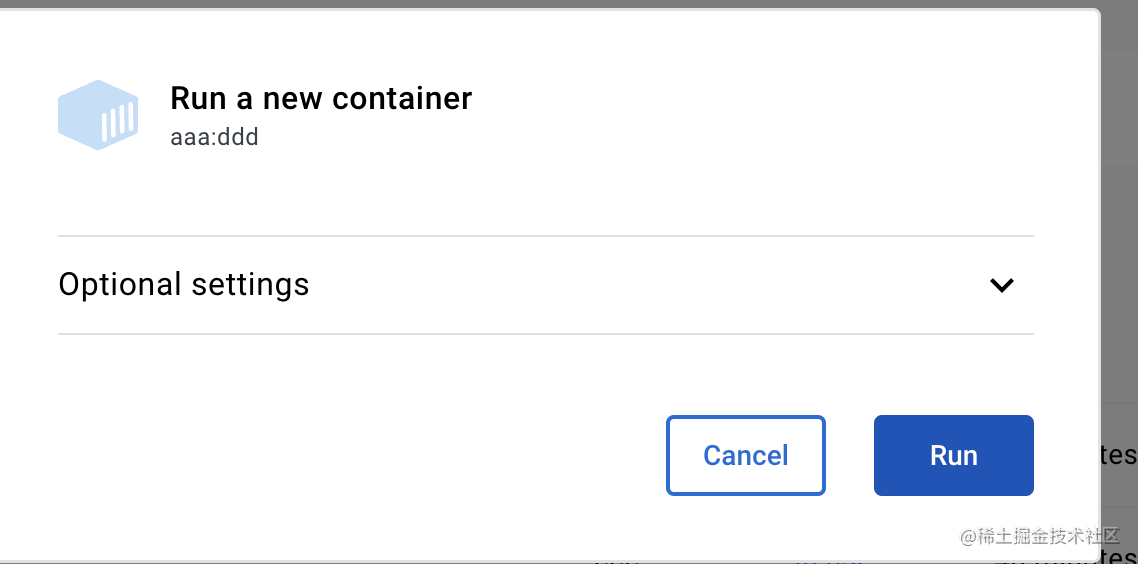1138x564 pixels.
Task: Select the aaa:ddd image name text
Action: pos(214,137)
